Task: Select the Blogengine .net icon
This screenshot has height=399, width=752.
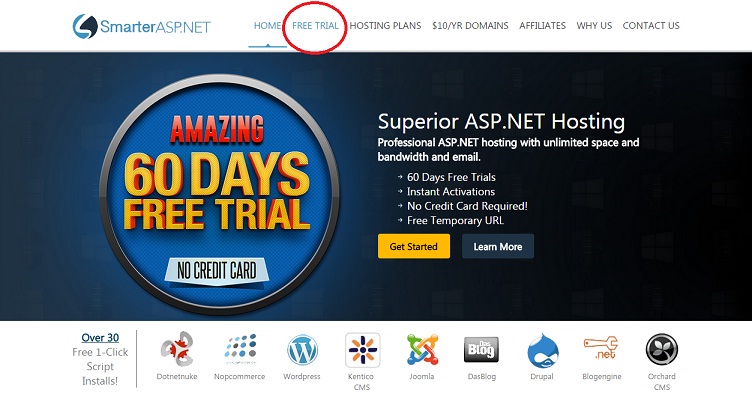Action: tap(601, 348)
